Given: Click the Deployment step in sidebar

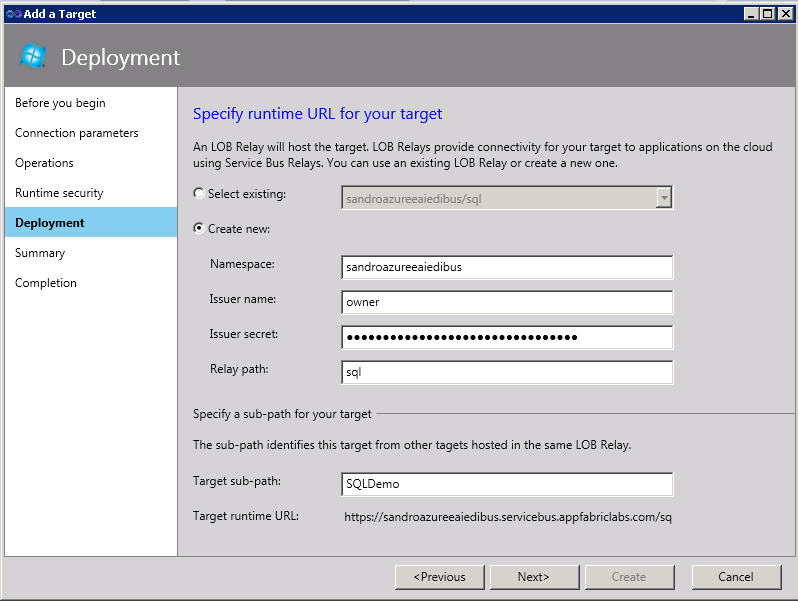Looking at the screenshot, I should point(50,223).
